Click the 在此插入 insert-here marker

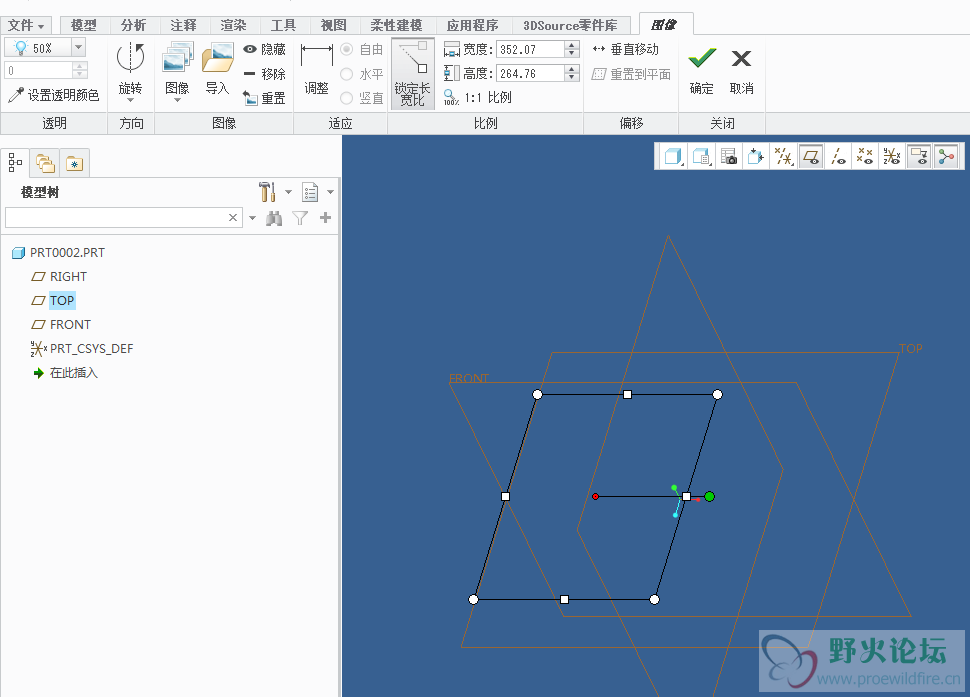pyautogui.click(x=66, y=373)
